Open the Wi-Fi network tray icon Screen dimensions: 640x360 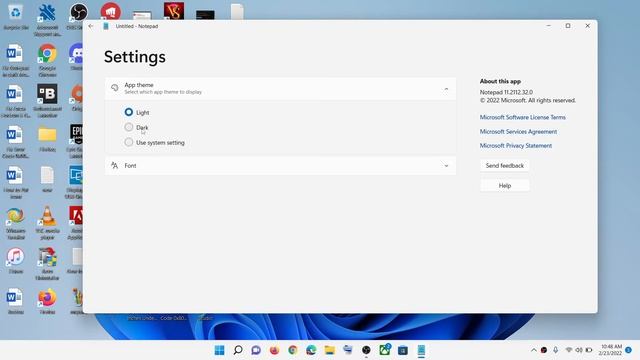569,350
